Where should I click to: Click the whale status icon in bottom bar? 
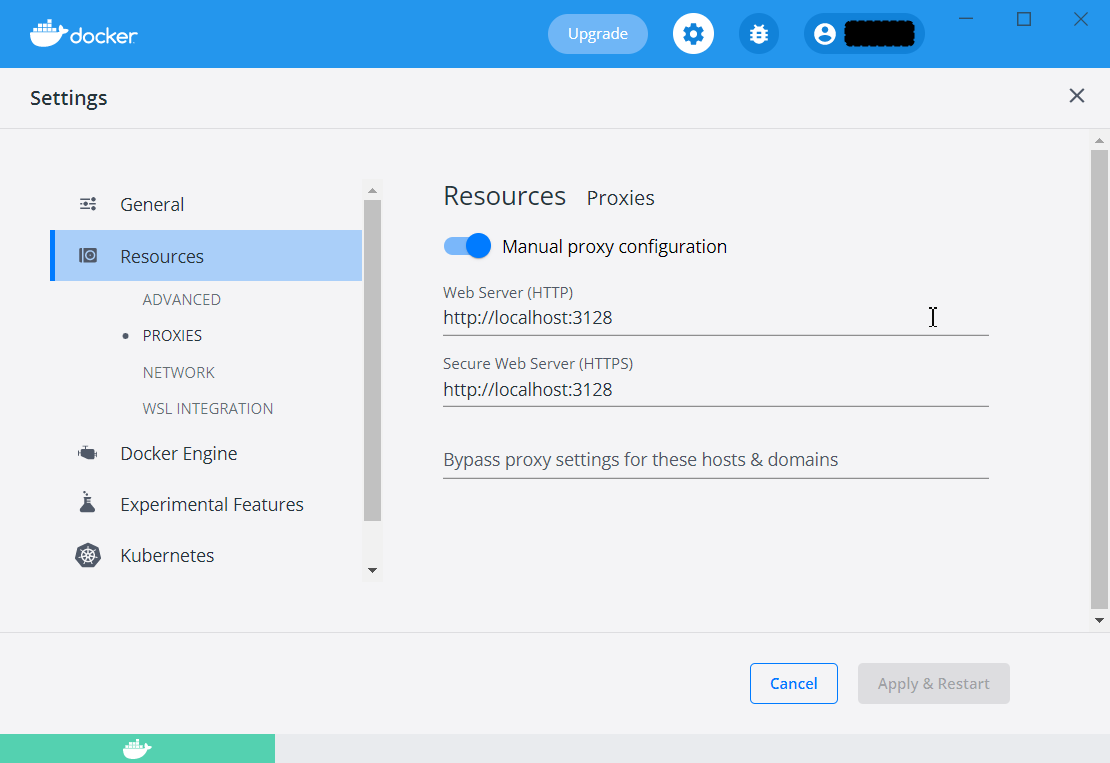click(x=137, y=749)
